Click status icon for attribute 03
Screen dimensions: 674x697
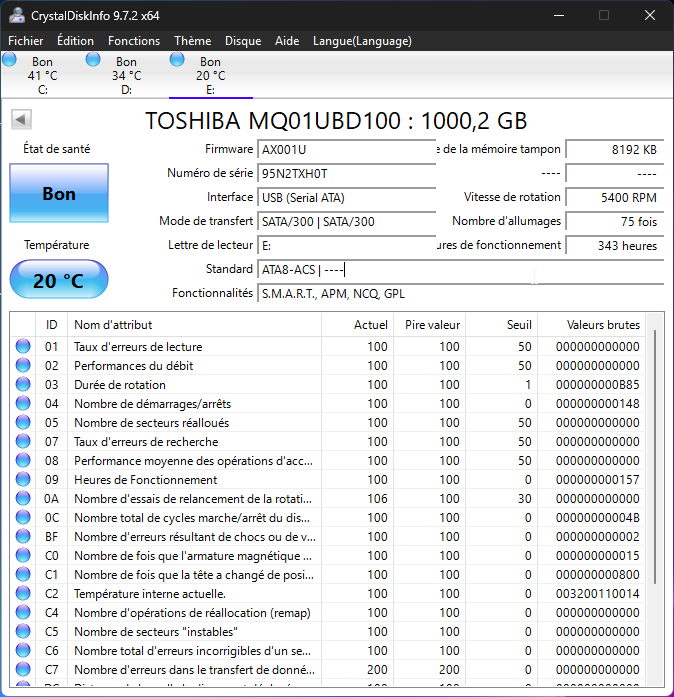tap(23, 385)
